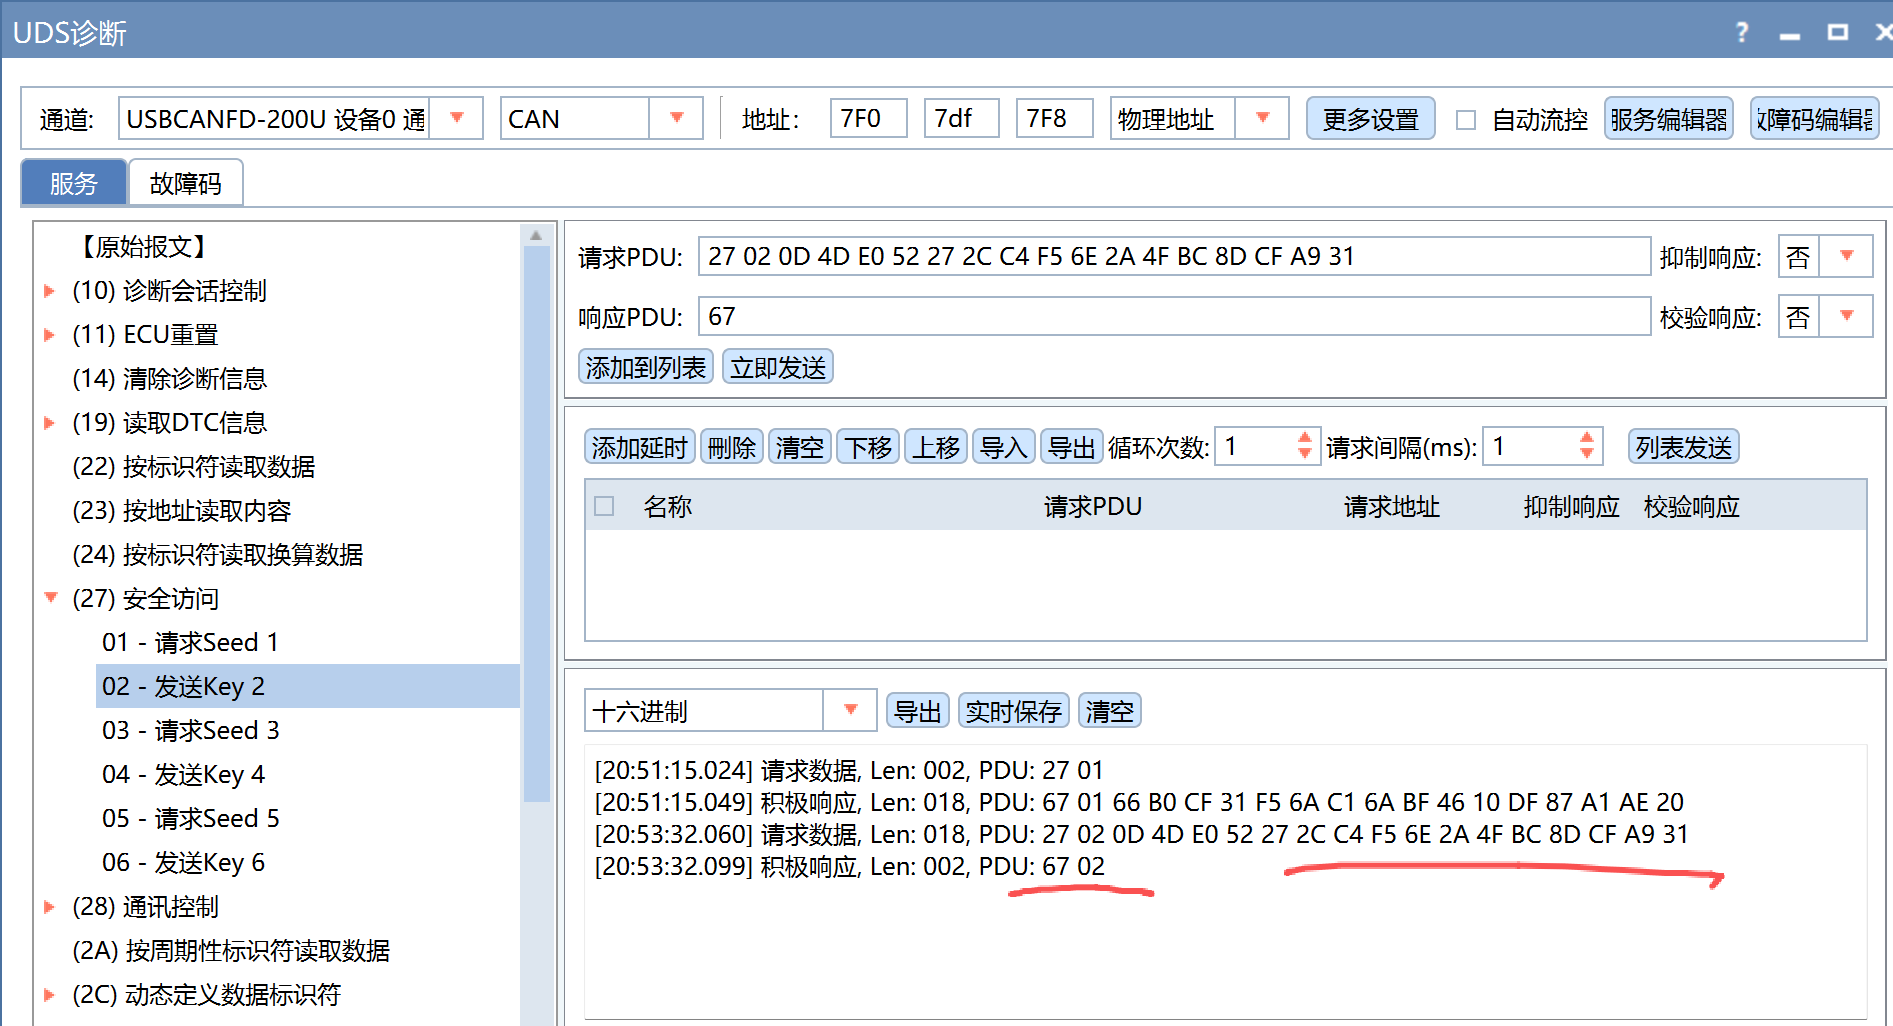Select (22) 按标识符读取数据 item
The image size is (1893, 1026).
(194, 466)
